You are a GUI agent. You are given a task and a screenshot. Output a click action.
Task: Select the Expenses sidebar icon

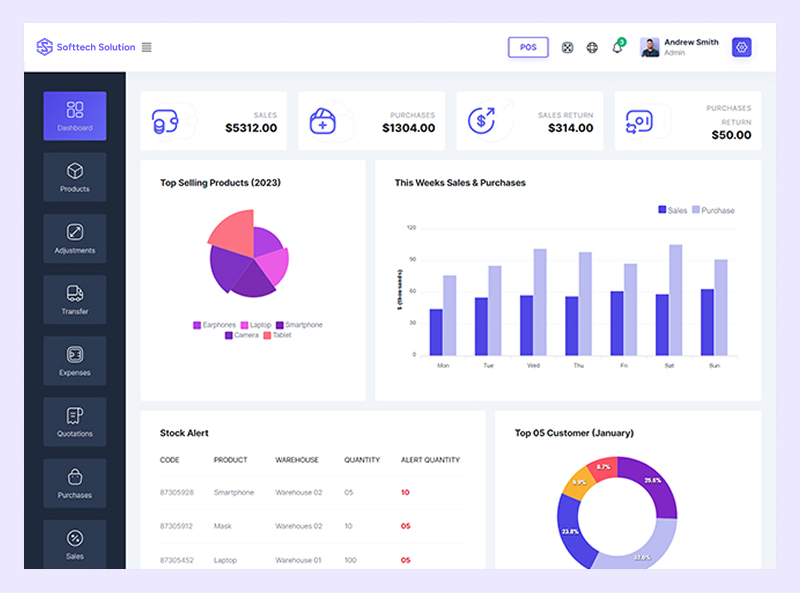pyautogui.click(x=75, y=360)
